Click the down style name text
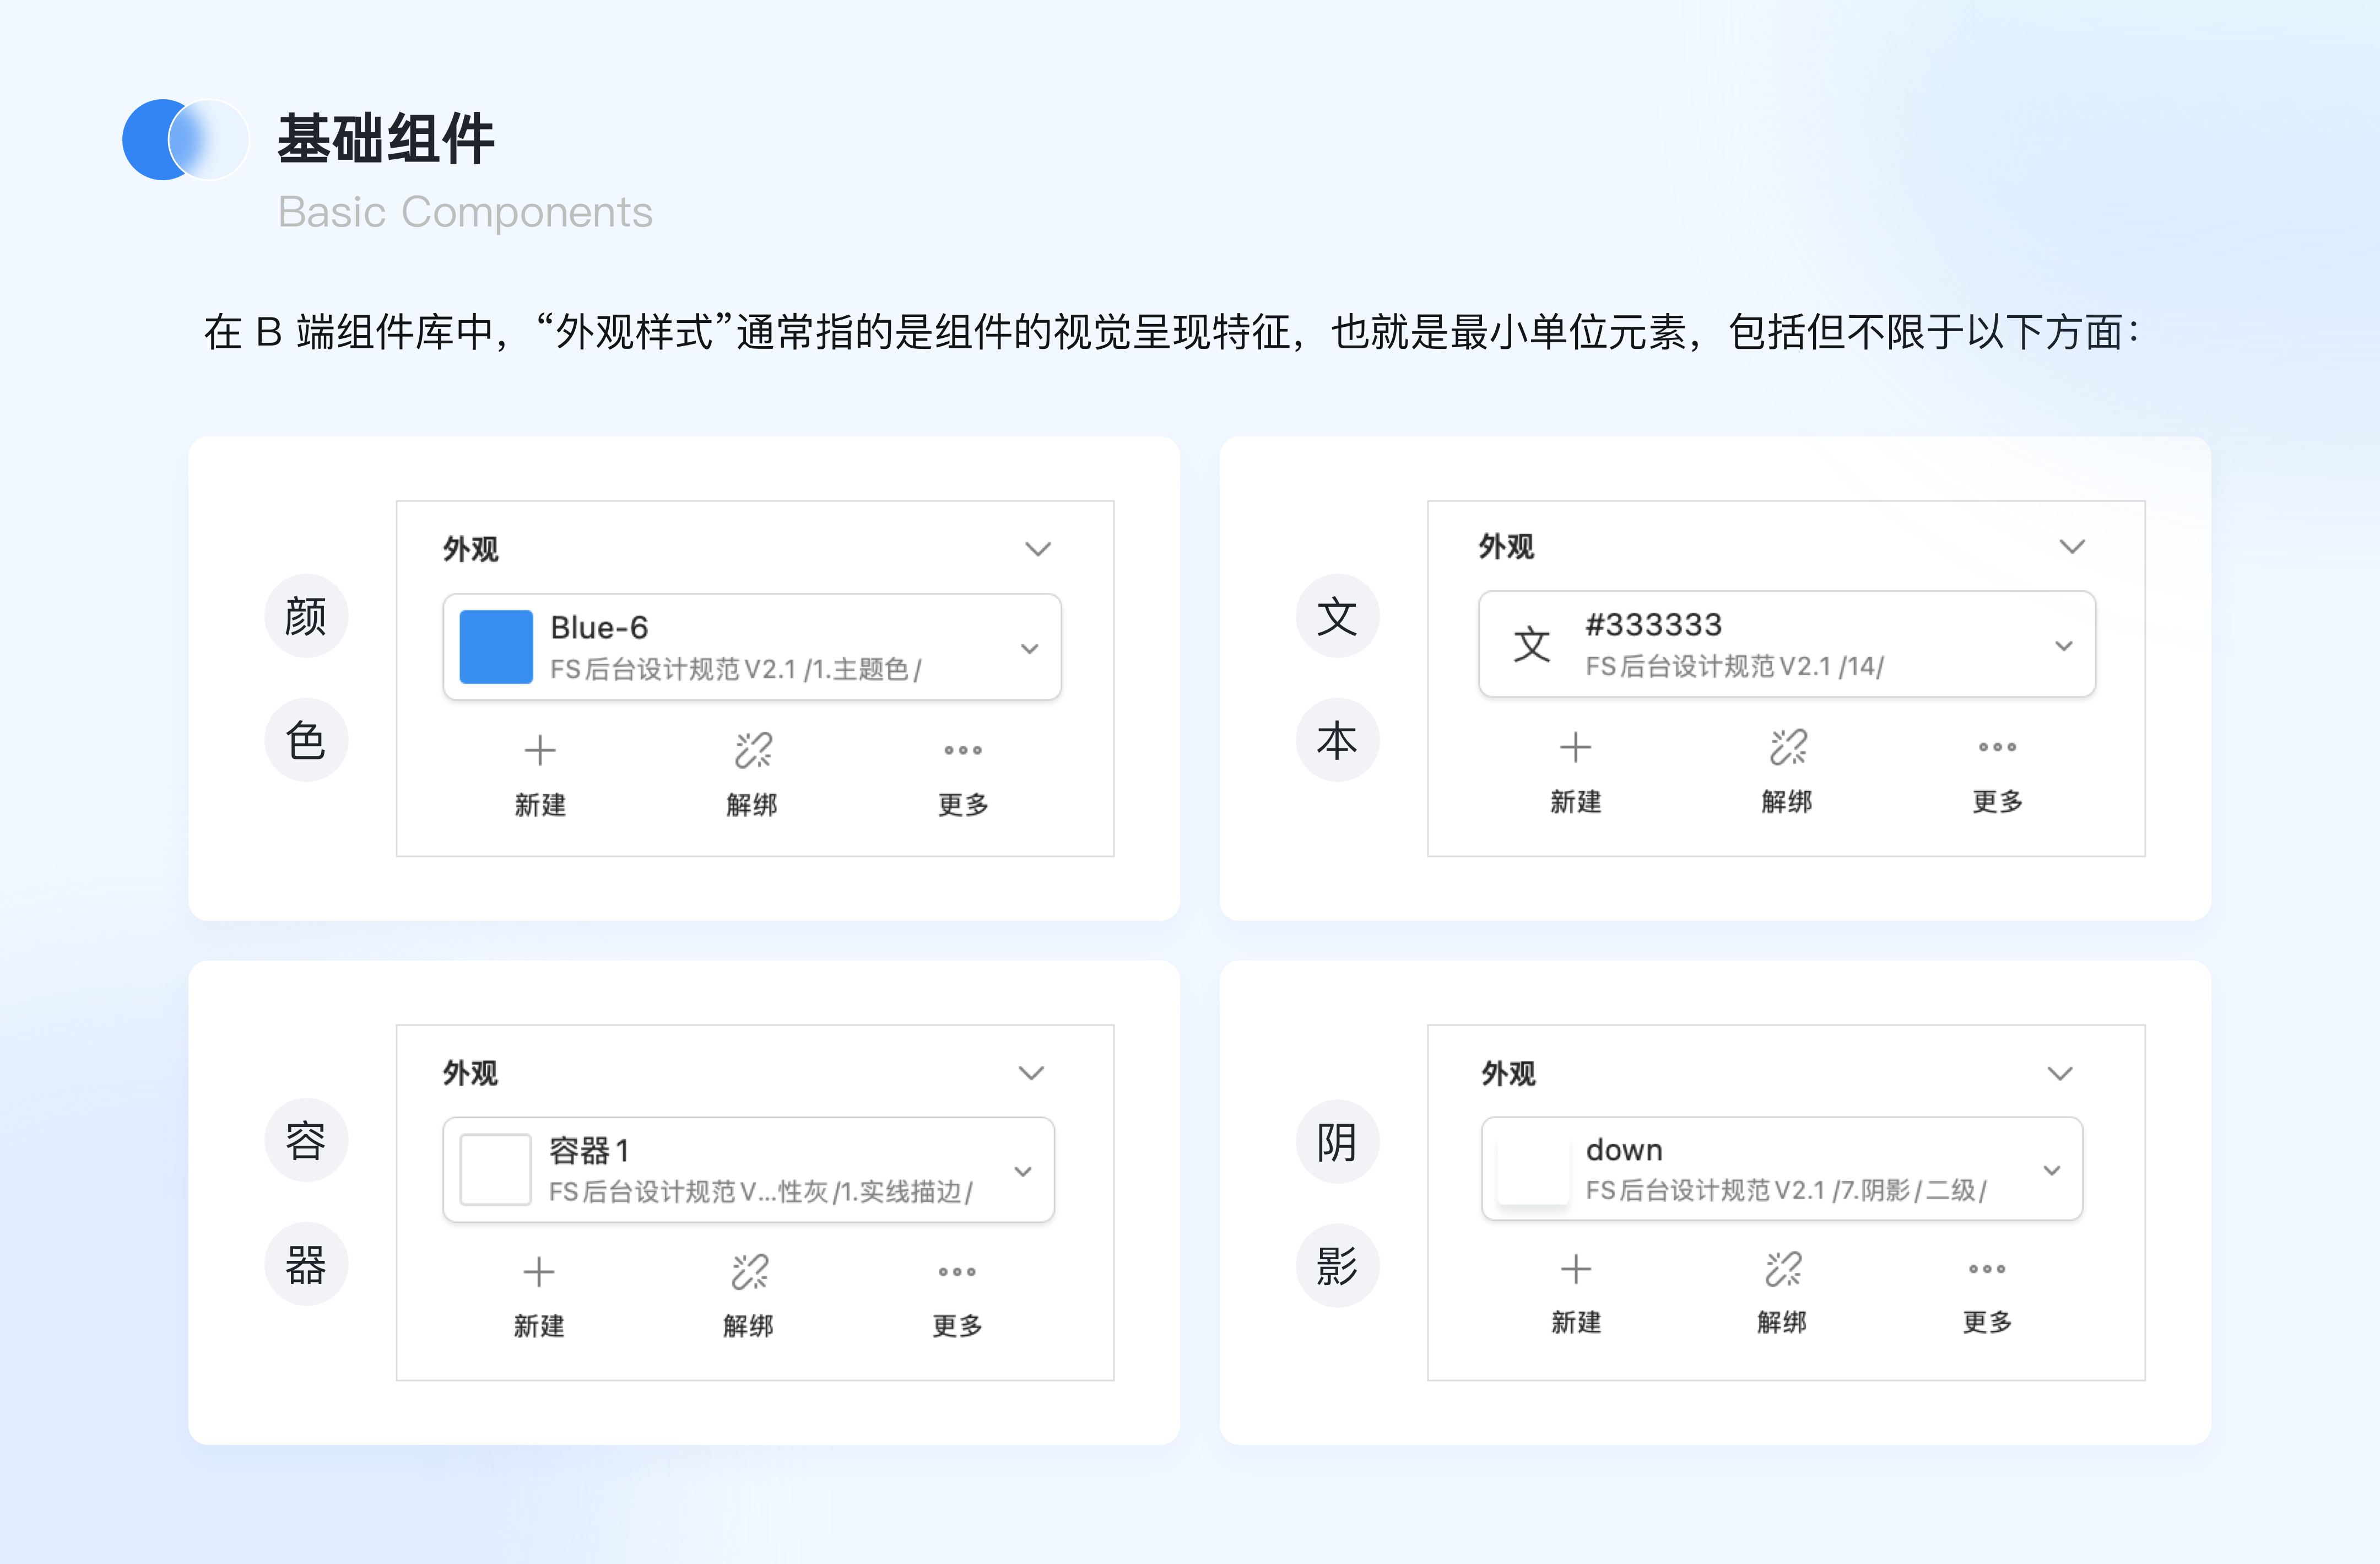The image size is (2380, 1564). pyautogui.click(x=1624, y=1150)
